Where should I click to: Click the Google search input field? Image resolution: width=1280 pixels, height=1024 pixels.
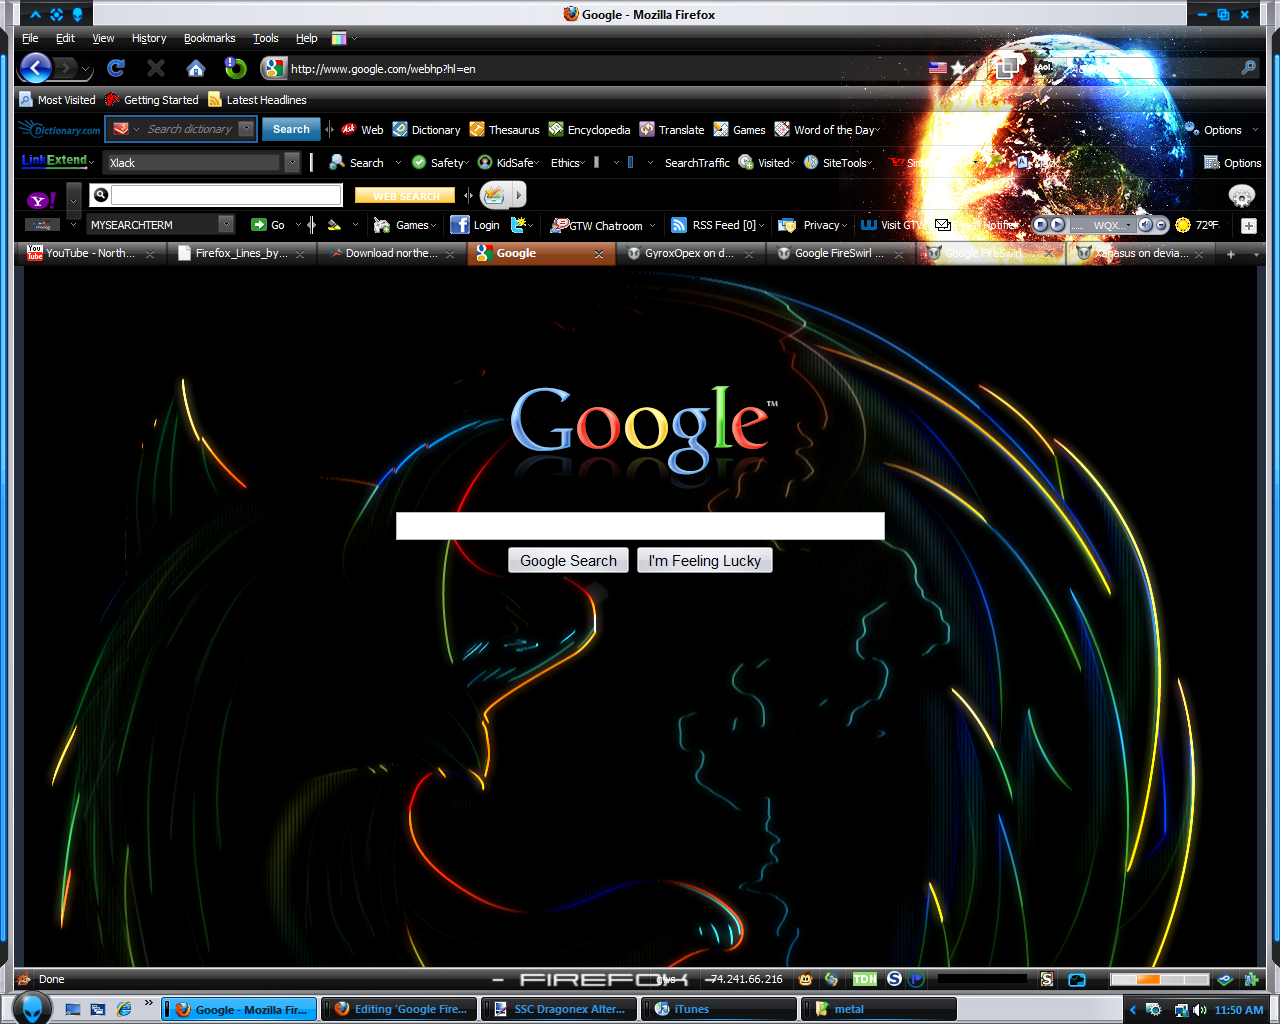(x=640, y=526)
